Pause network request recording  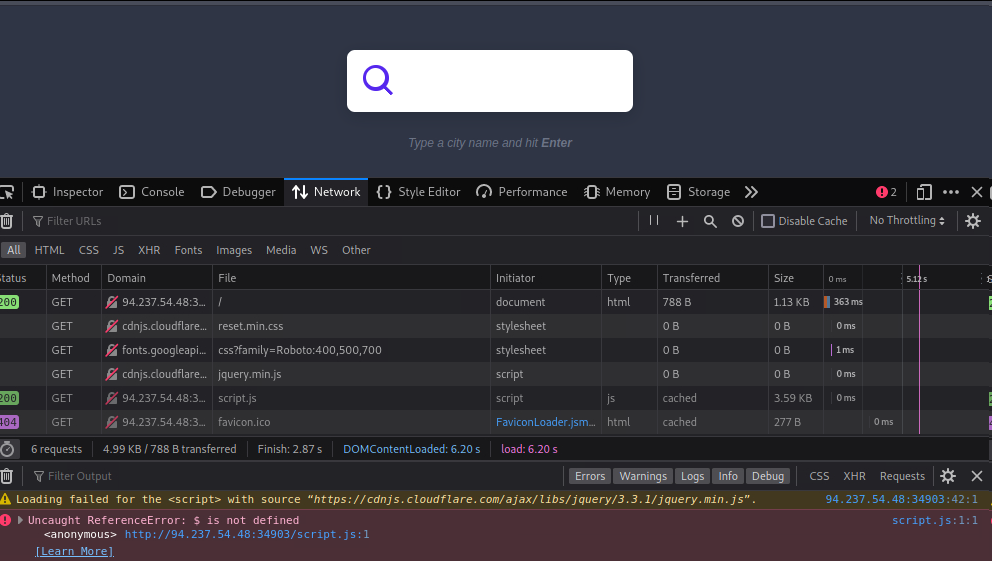coord(654,221)
